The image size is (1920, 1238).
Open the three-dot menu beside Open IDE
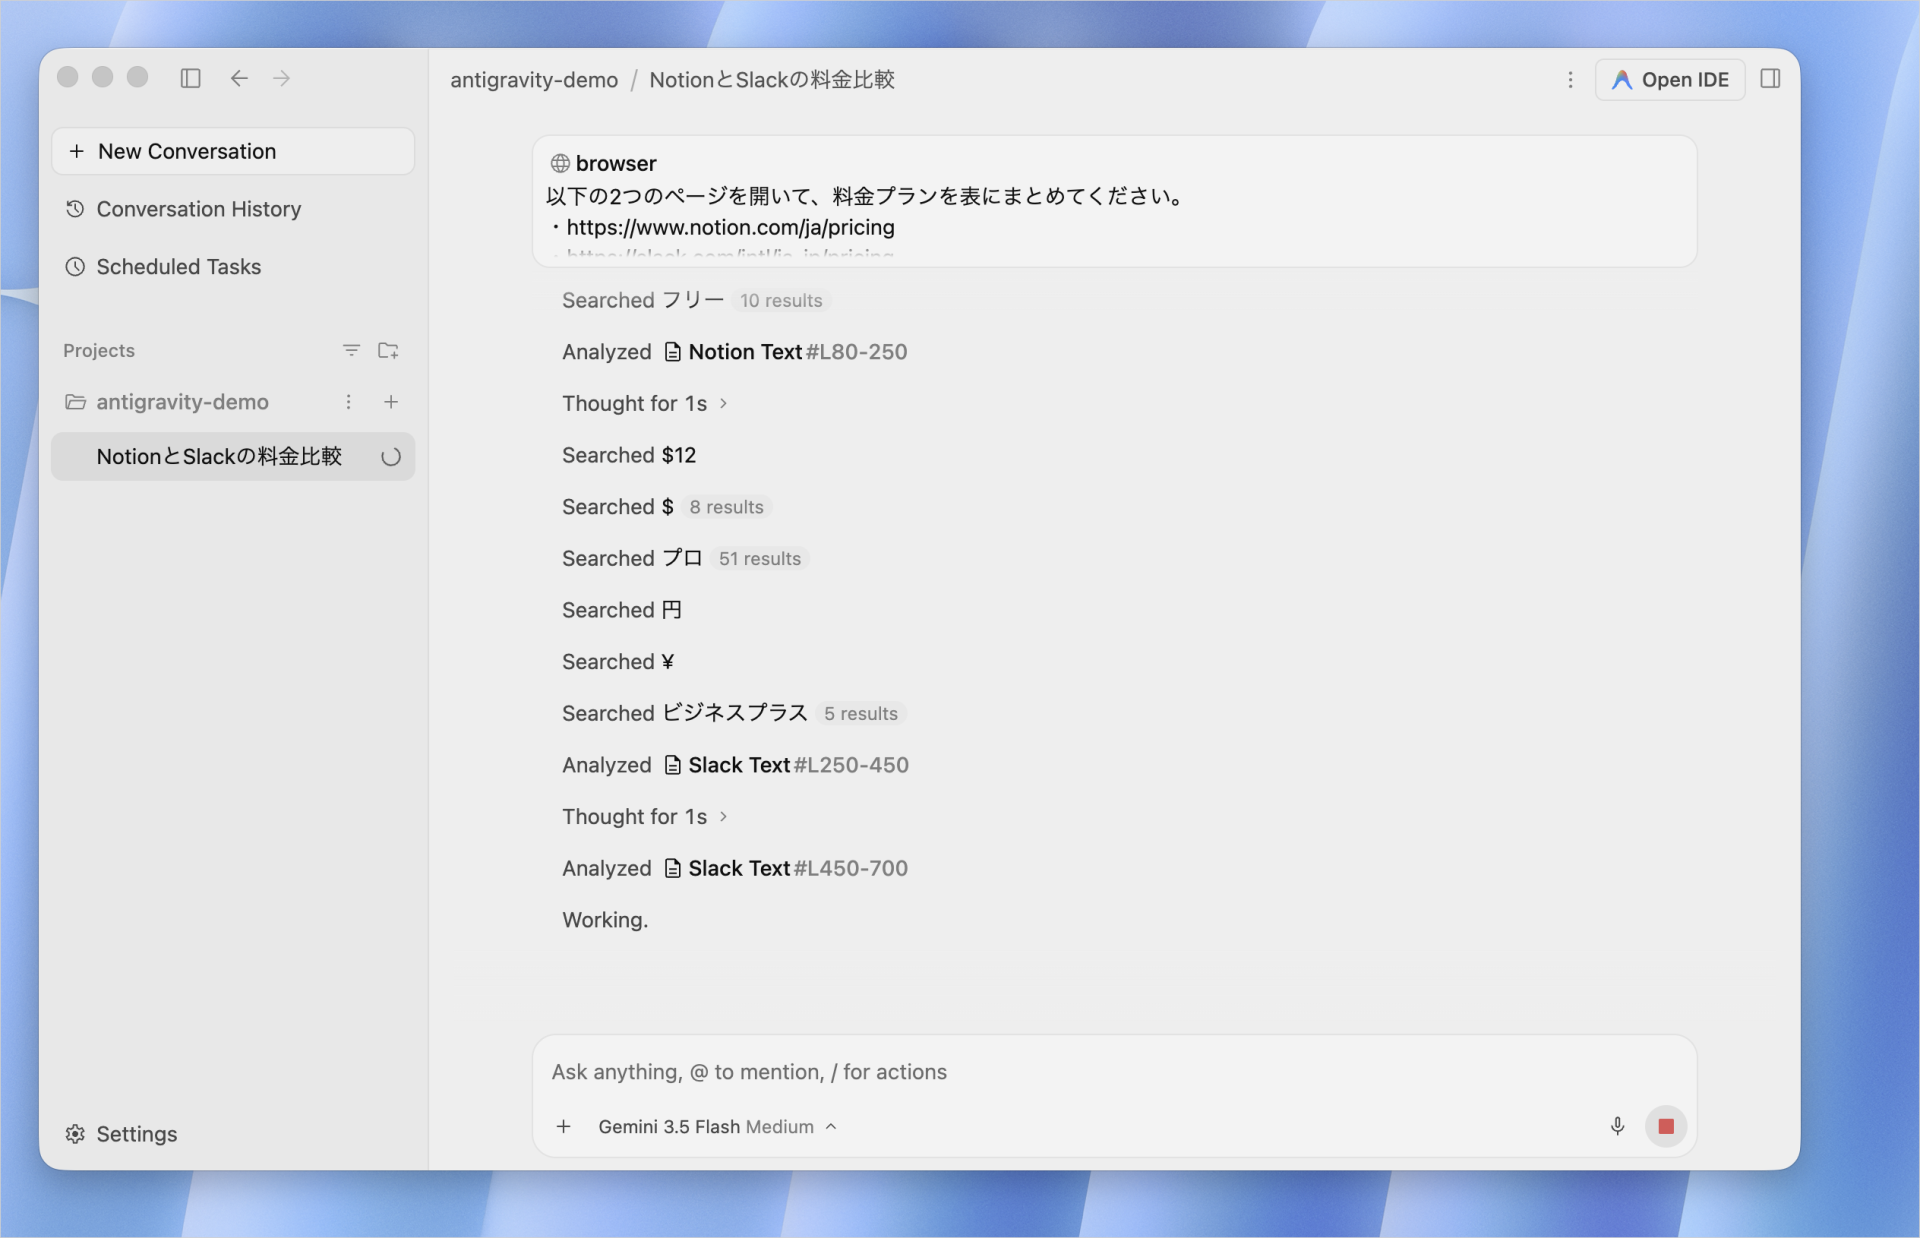(1570, 80)
